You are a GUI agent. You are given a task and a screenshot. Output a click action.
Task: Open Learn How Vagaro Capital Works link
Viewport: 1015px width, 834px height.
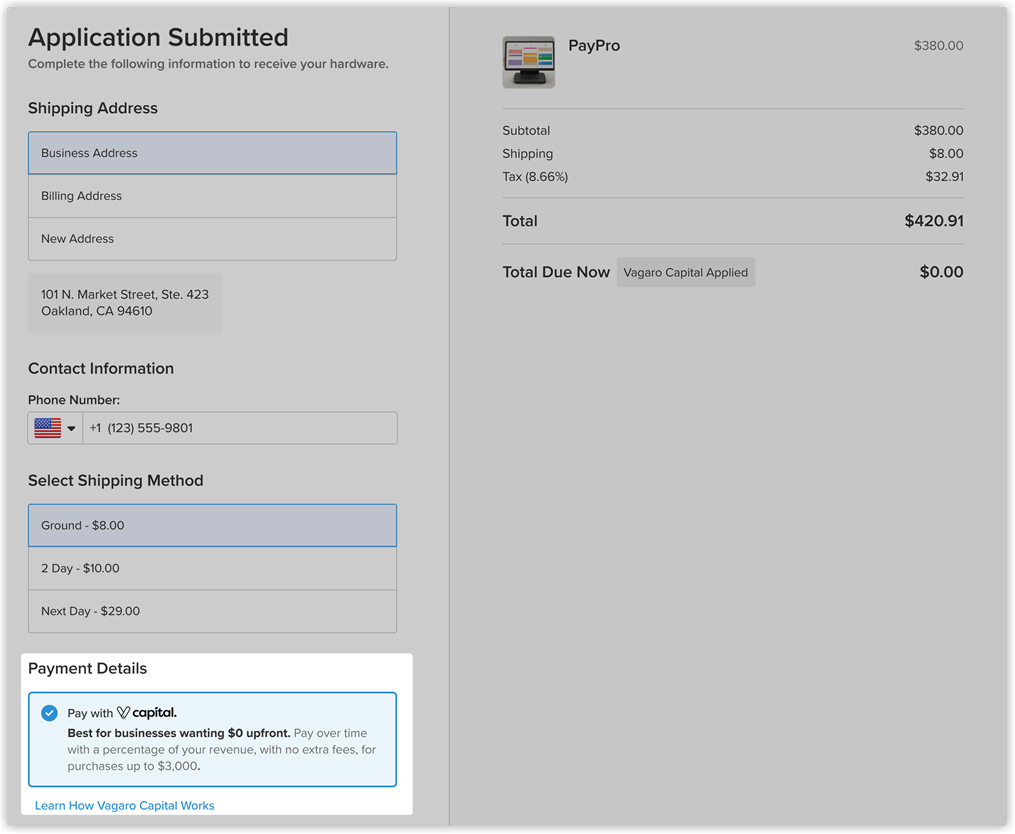(124, 806)
